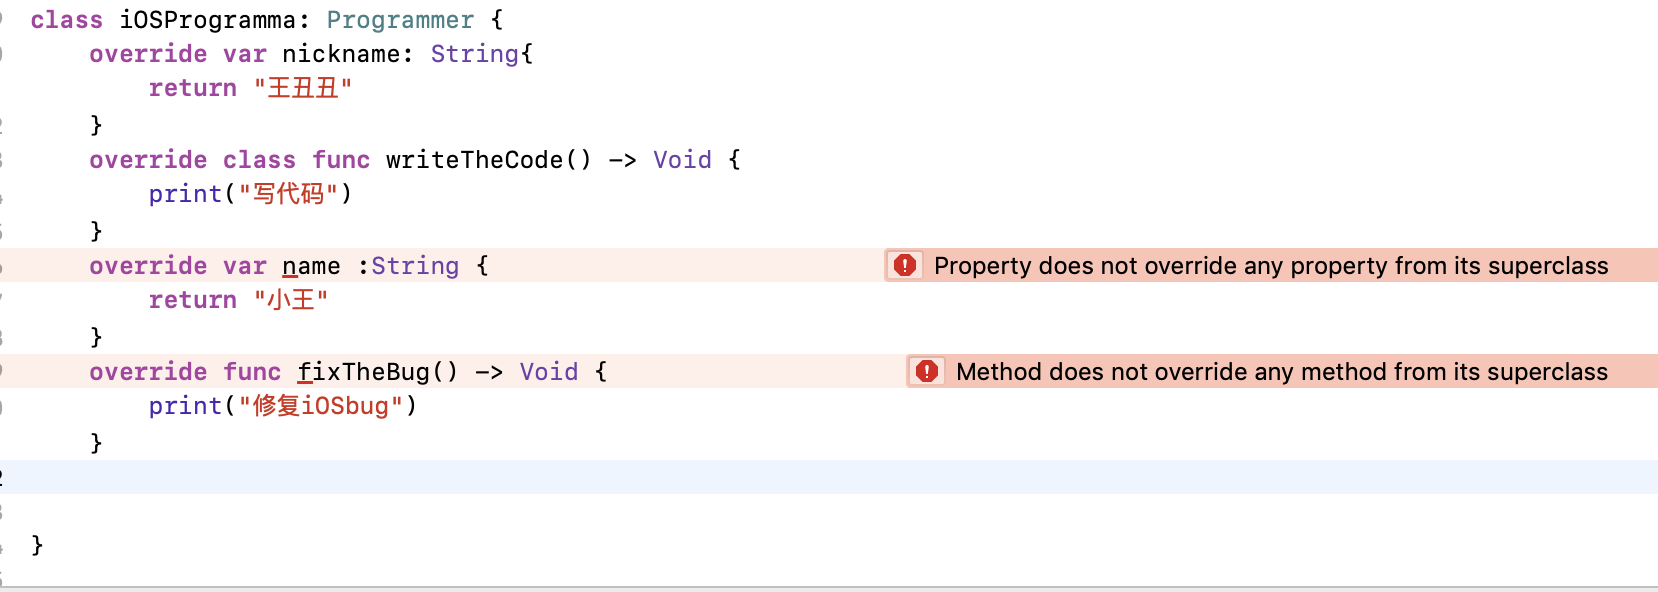Click the underlined name property identifier
The height and width of the screenshot is (592, 1658).
311,266
